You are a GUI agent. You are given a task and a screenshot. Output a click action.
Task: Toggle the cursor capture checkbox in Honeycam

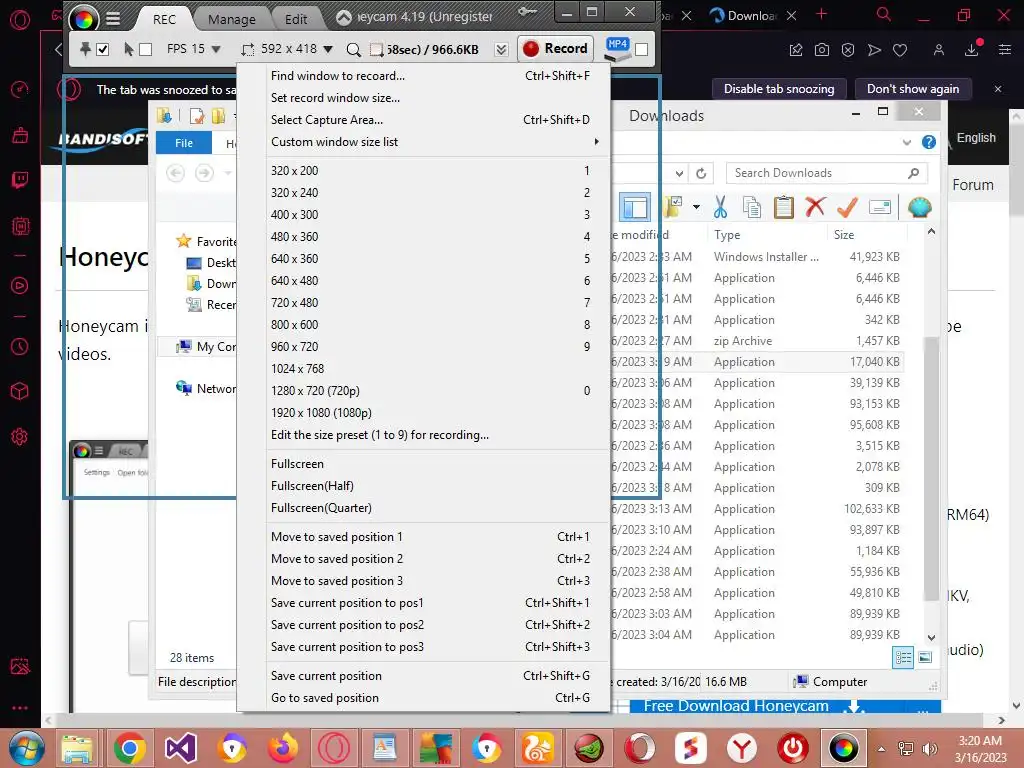coord(146,50)
